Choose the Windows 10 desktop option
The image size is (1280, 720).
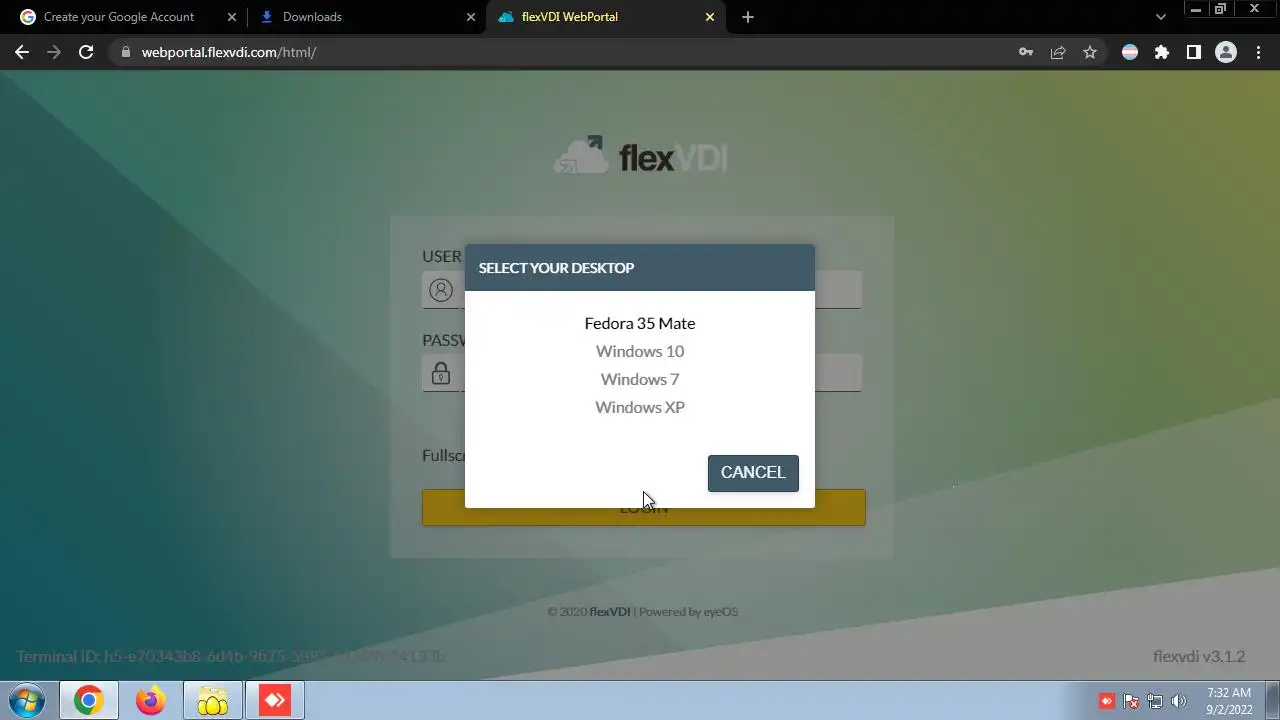pyautogui.click(x=640, y=351)
